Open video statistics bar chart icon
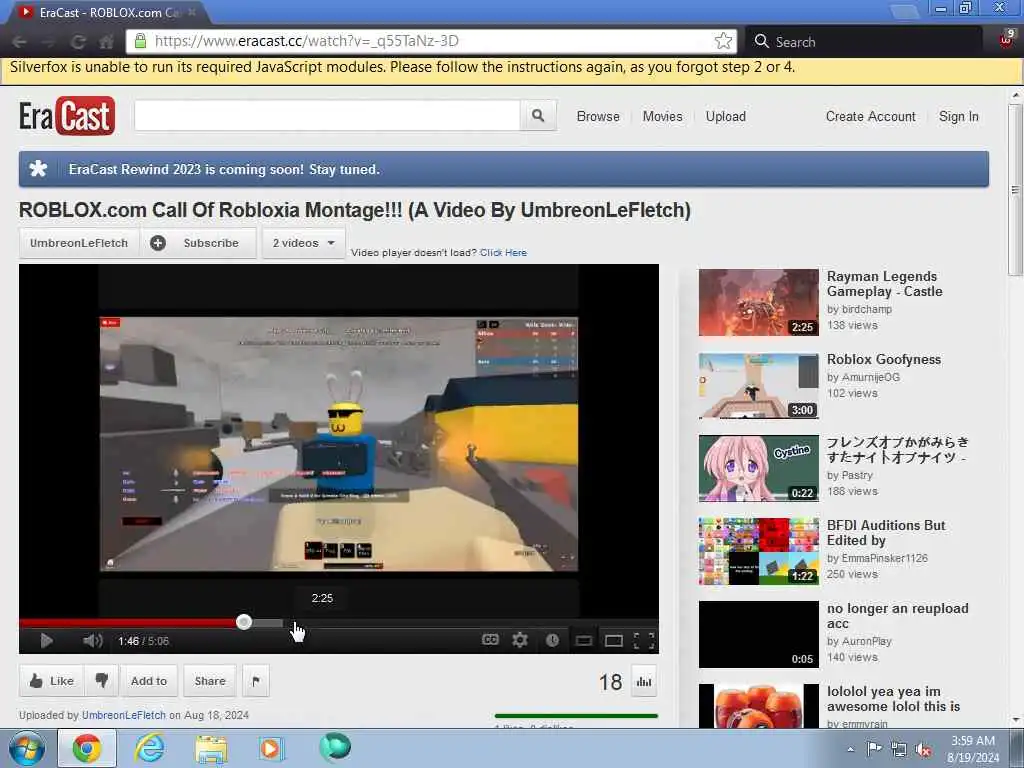 pyautogui.click(x=644, y=682)
